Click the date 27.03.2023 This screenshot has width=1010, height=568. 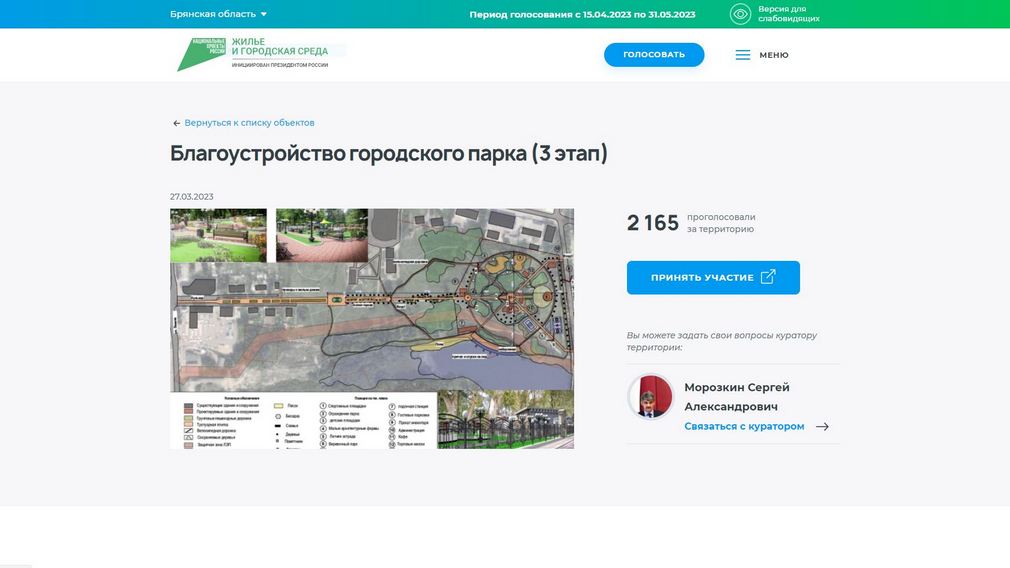[191, 196]
